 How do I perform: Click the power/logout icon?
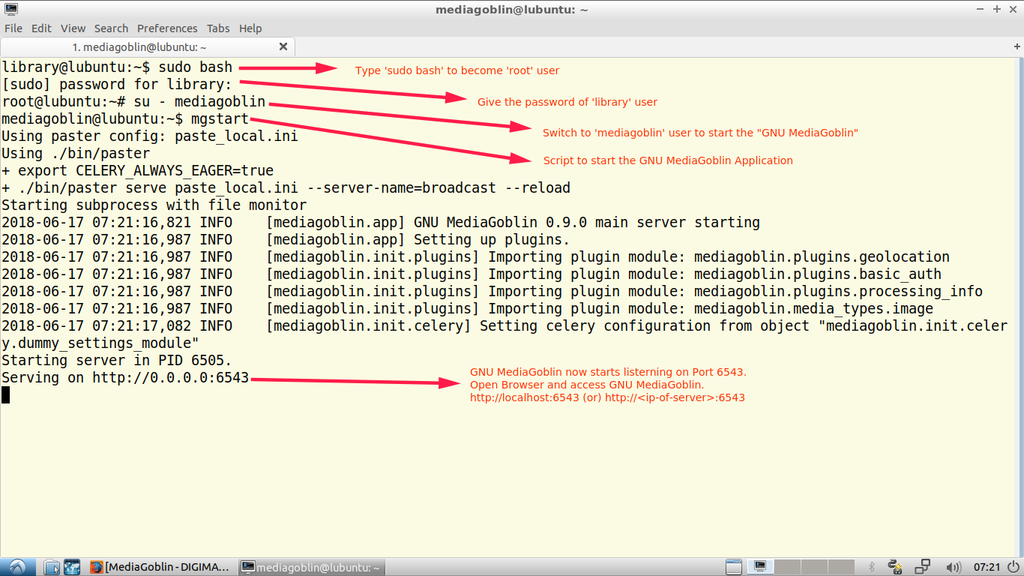pyautogui.click(x=1011, y=567)
